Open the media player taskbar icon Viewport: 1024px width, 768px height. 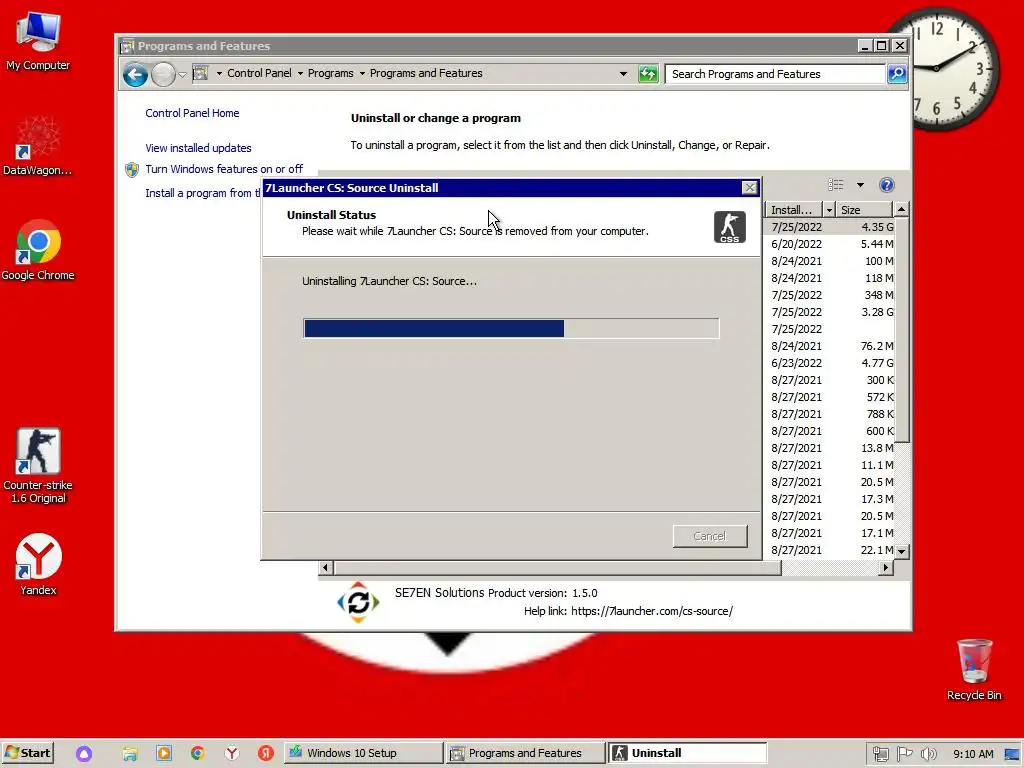tap(164, 753)
